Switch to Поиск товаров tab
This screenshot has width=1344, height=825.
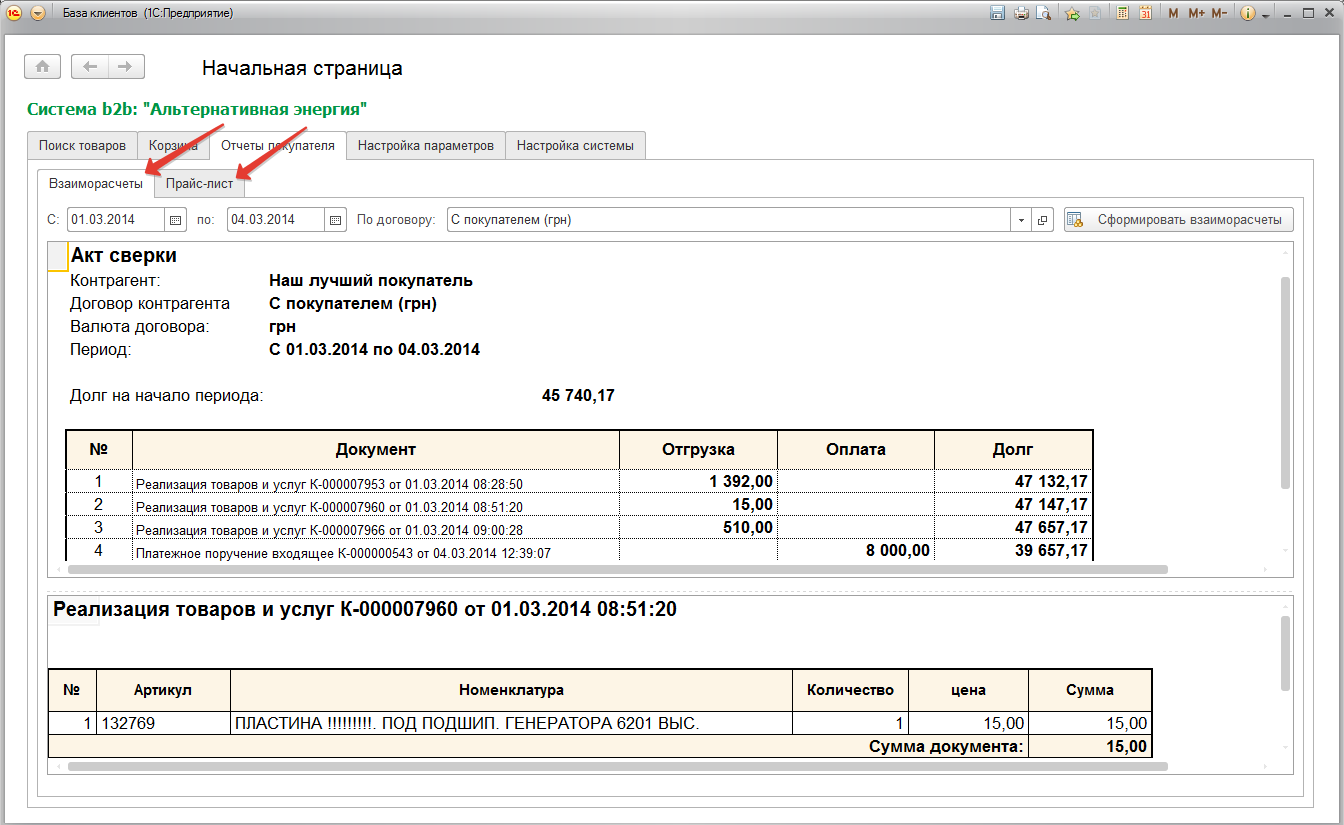[x=82, y=146]
